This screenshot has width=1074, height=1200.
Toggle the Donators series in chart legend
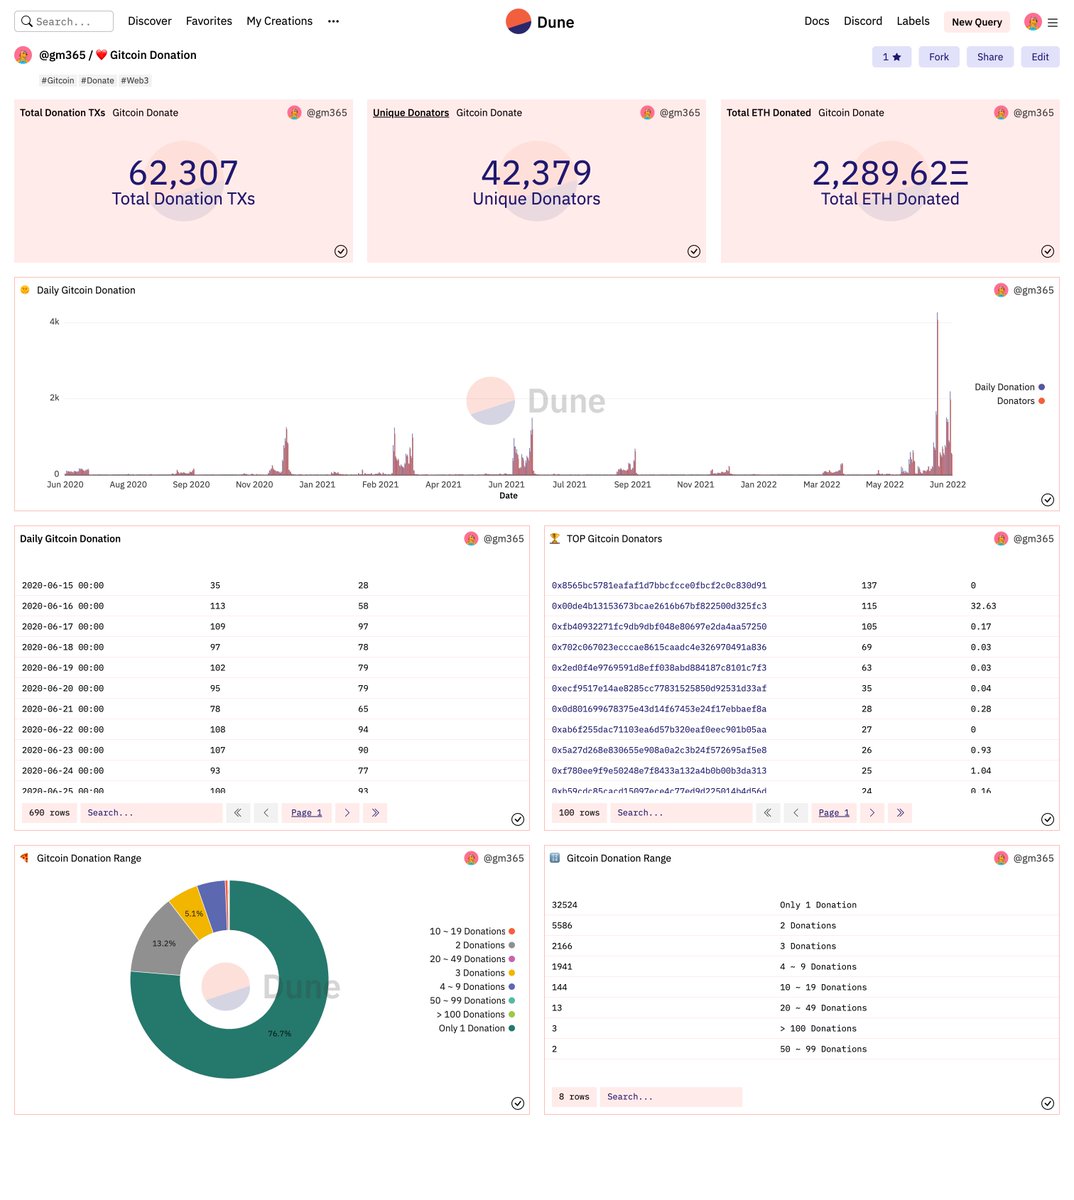pyautogui.click(x=1021, y=401)
